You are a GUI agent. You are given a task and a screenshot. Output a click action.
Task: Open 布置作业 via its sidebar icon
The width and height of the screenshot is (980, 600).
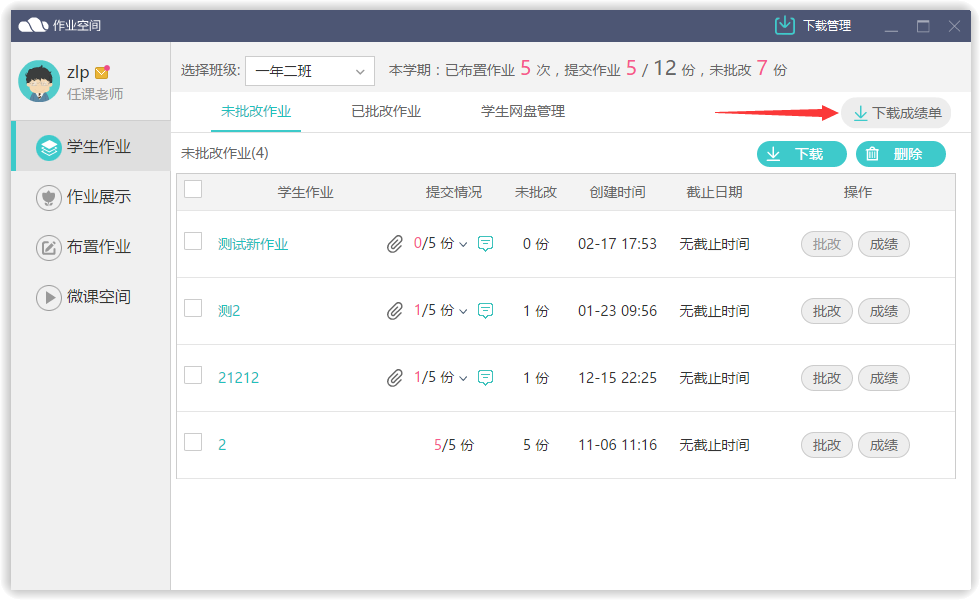[49, 247]
